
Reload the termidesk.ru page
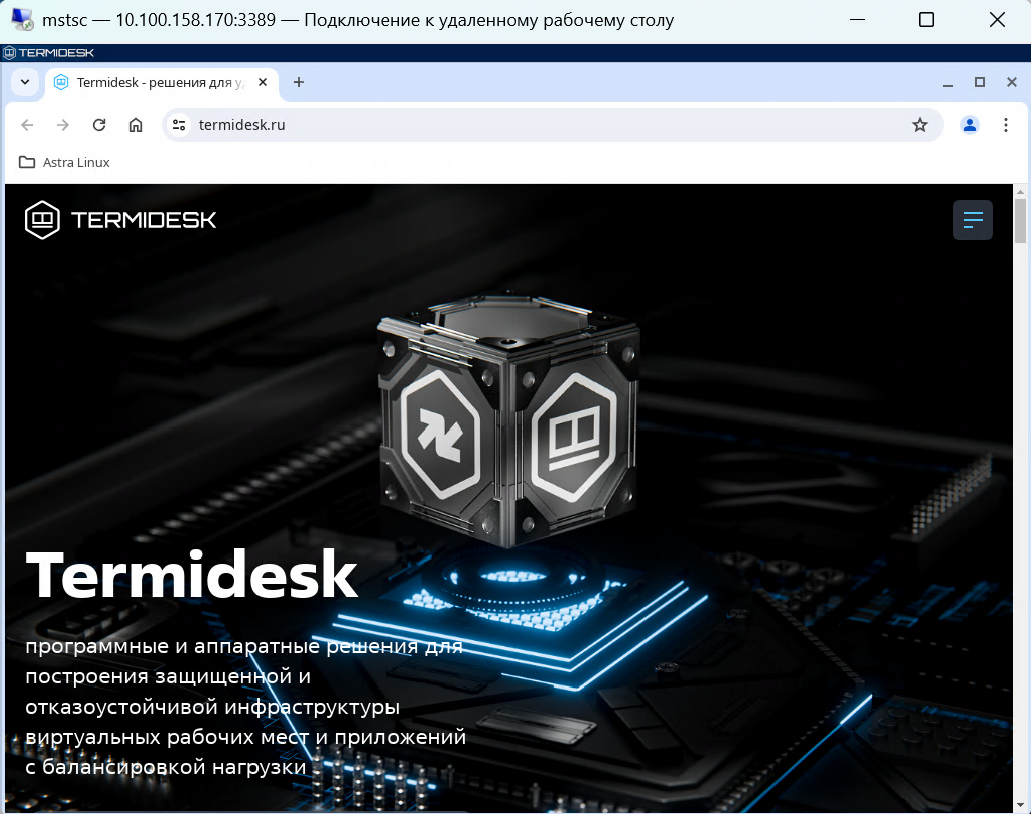[x=99, y=125]
